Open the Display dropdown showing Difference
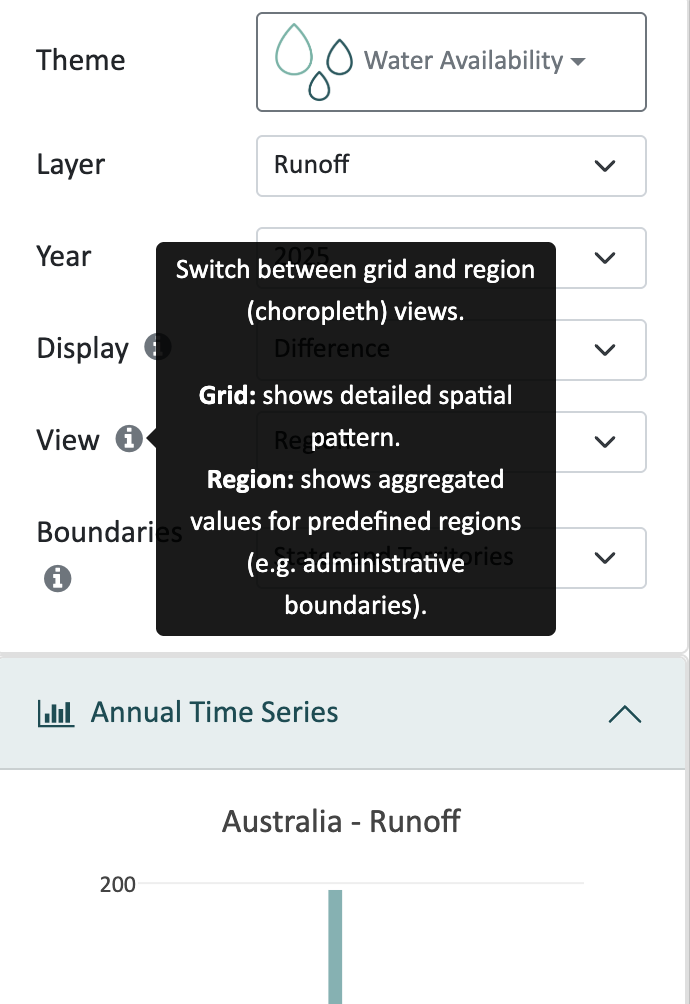690x1004 pixels. coord(604,350)
